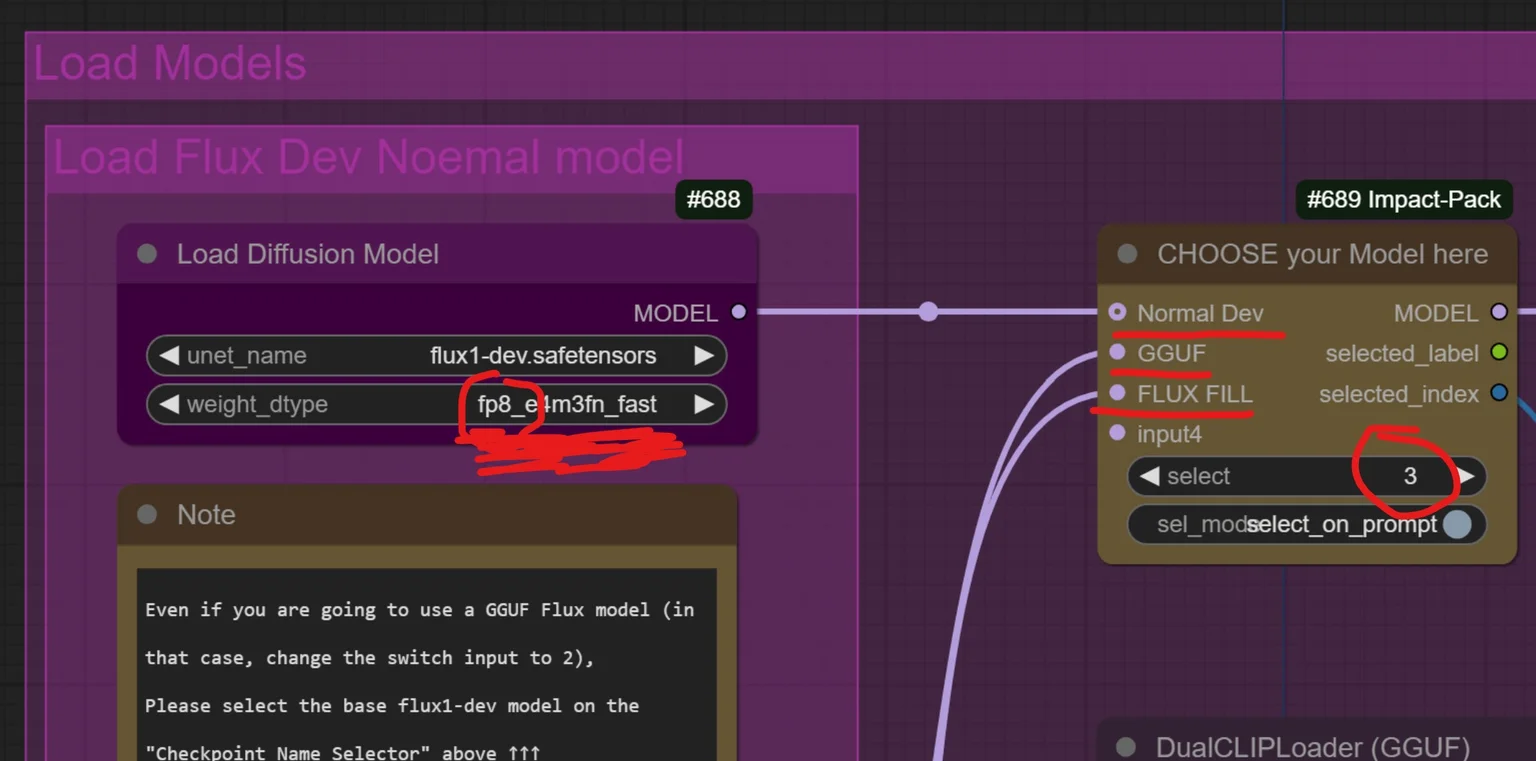The image size is (1536, 761).
Task: Select previous unet_name with left arrow
Action: tap(169, 355)
